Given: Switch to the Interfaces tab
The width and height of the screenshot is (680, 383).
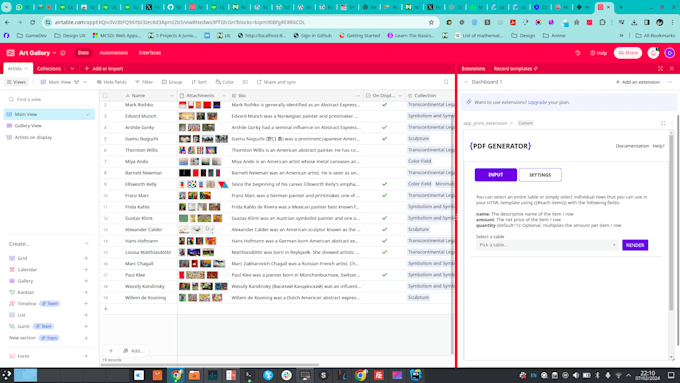Looking at the screenshot, I should coord(150,53).
